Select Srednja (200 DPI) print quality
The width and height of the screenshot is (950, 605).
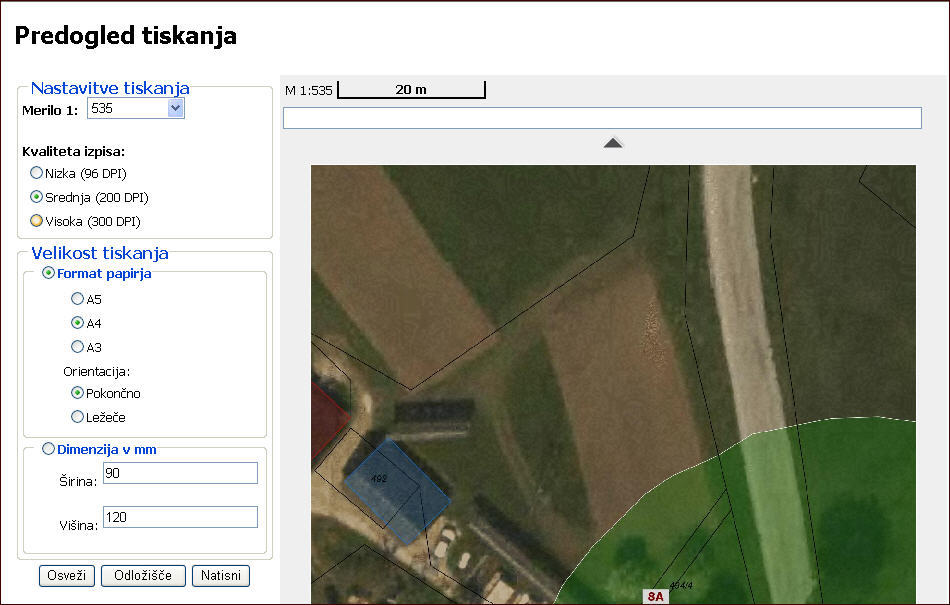coord(37,197)
